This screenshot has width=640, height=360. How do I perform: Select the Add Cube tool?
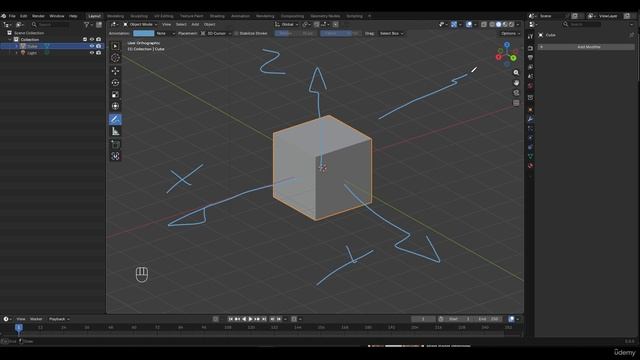pos(115,144)
